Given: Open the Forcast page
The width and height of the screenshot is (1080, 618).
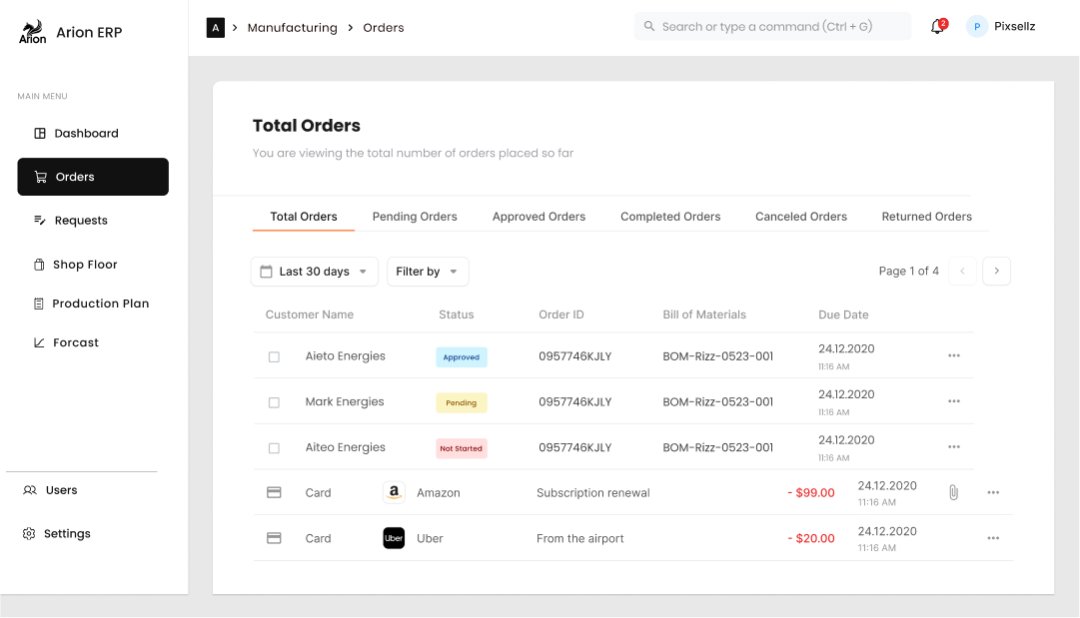Looking at the screenshot, I should click(66, 342).
